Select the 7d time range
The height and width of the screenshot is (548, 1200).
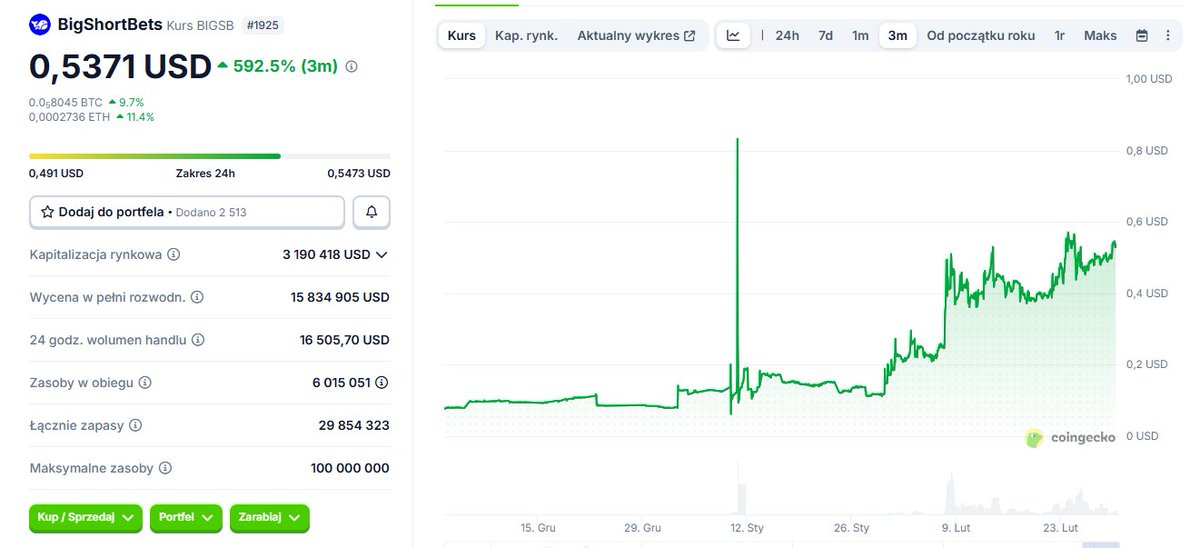point(826,35)
